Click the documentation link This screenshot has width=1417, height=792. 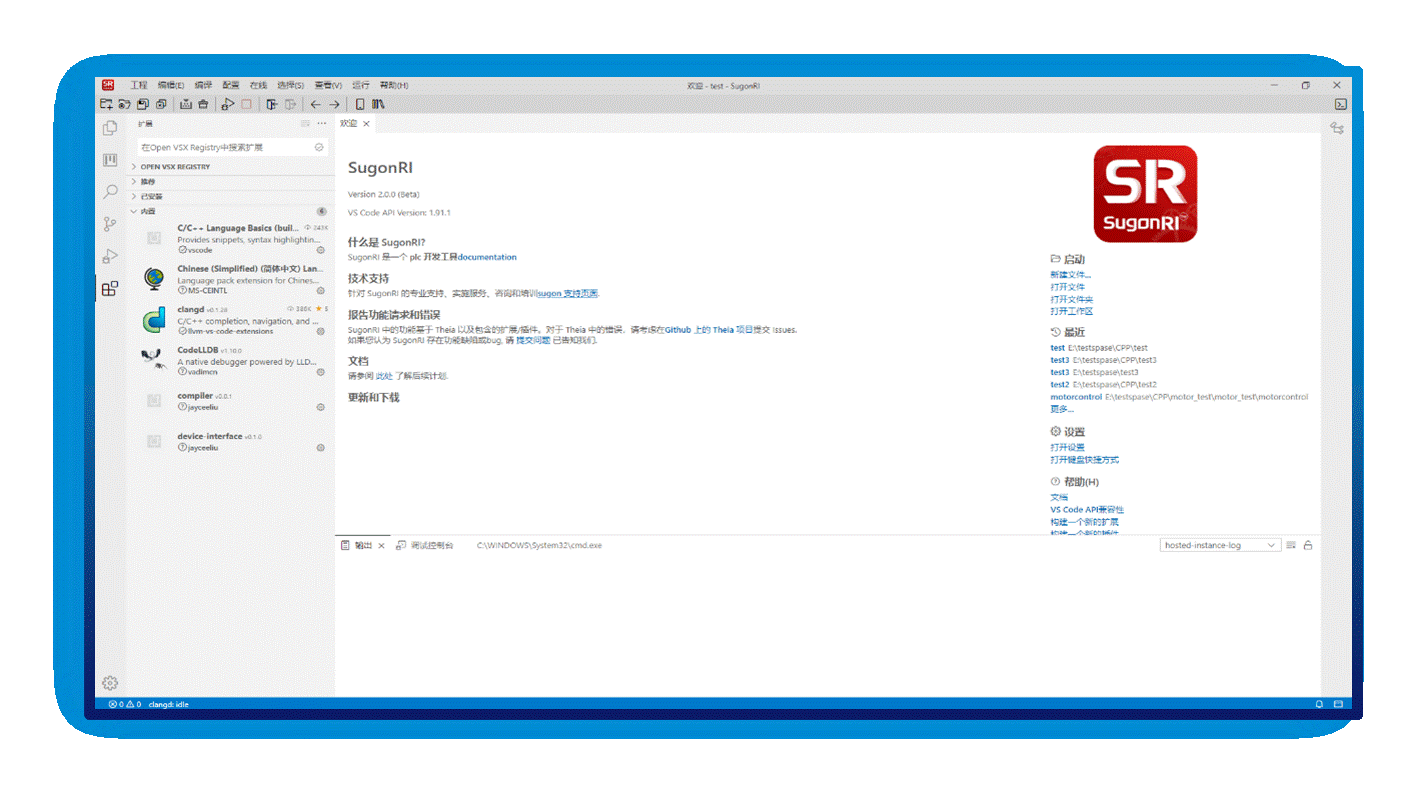487,257
